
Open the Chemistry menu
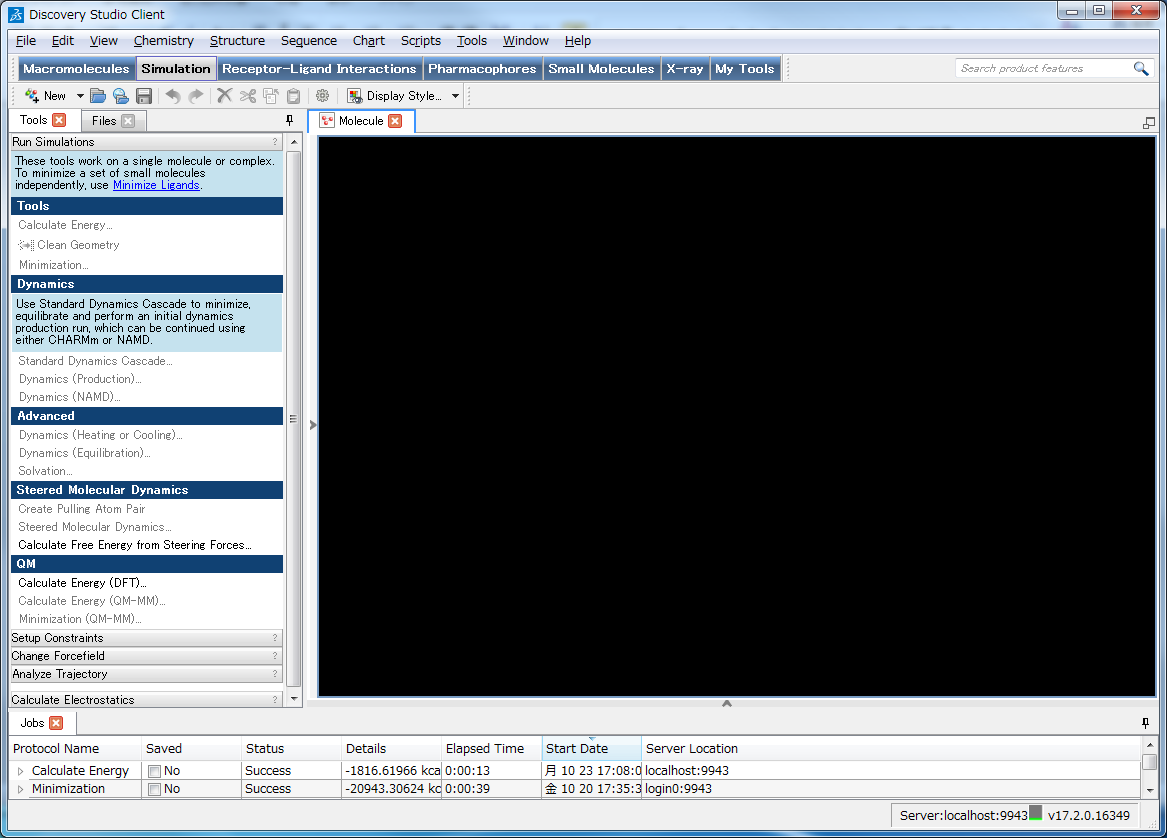163,41
